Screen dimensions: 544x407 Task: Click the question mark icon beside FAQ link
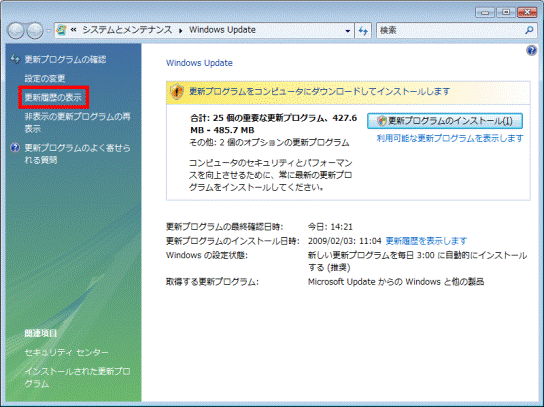15,148
